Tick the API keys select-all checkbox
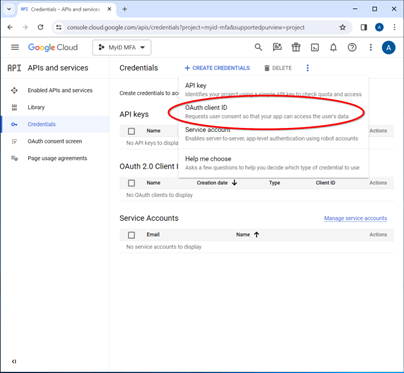Screen dimensions: 404x373 pos(131,131)
